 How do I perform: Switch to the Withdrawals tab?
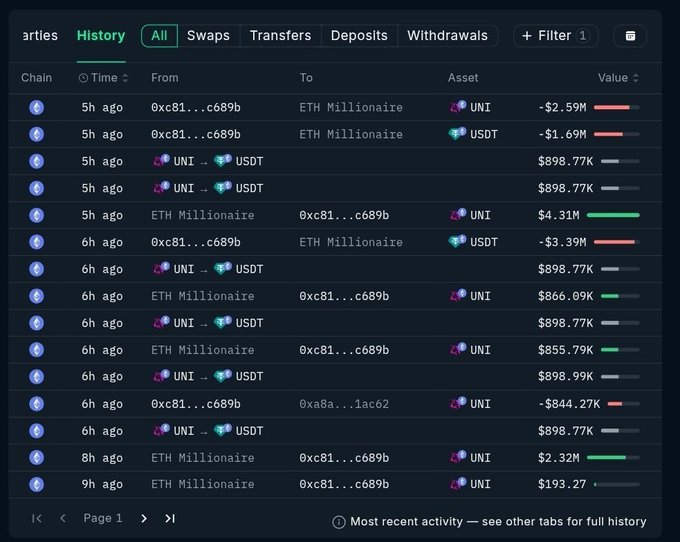click(x=447, y=36)
